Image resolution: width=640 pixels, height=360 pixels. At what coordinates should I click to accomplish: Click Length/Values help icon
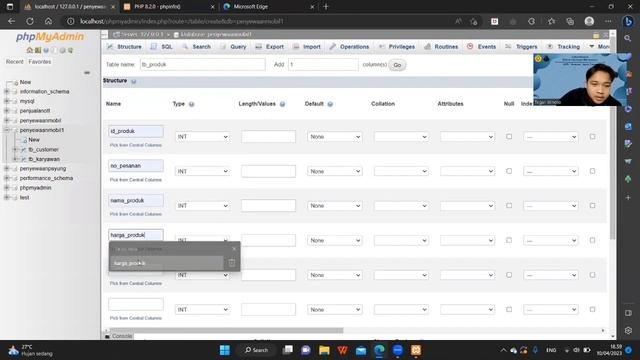coord(282,104)
